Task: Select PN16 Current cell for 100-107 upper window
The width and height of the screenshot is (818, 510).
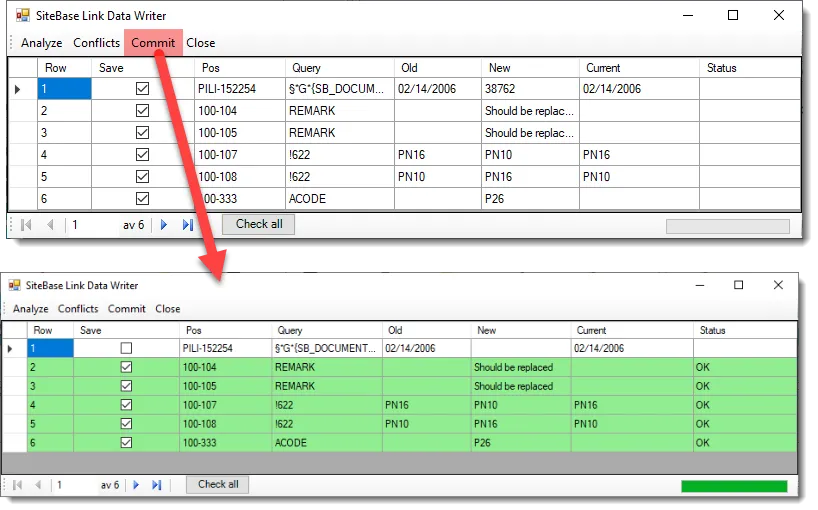Action: [639, 155]
